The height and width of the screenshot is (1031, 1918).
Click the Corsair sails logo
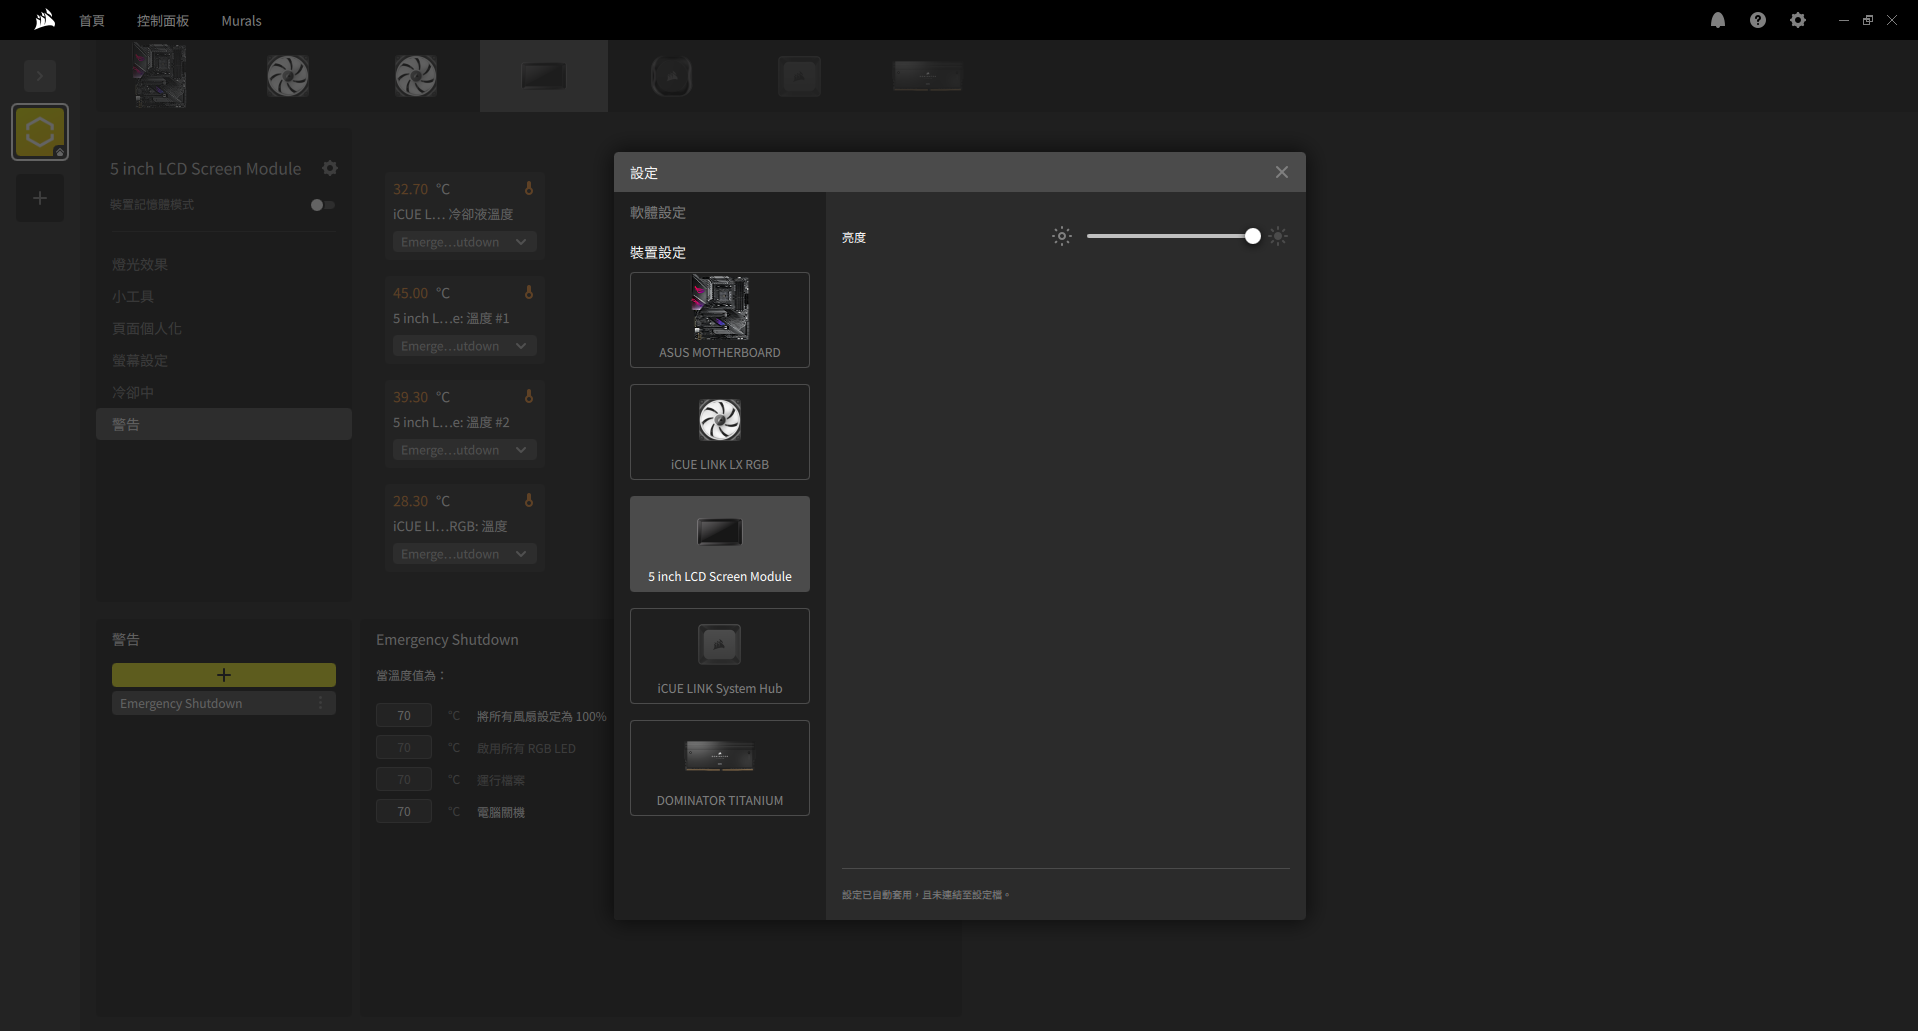click(x=45, y=20)
